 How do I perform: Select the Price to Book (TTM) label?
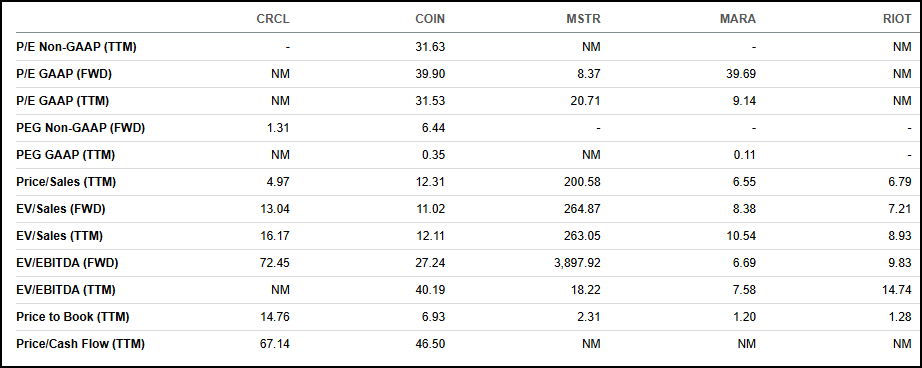(73, 317)
